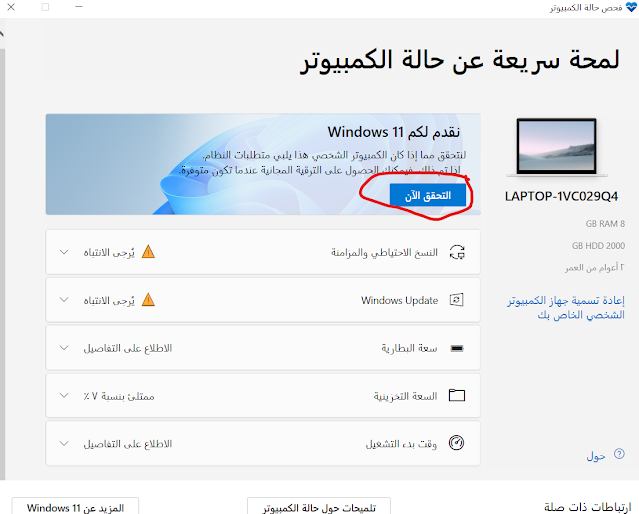Screen dimensions: 639x514
Task: Click the warning triangle in Windows Update row
Action: tap(148, 300)
